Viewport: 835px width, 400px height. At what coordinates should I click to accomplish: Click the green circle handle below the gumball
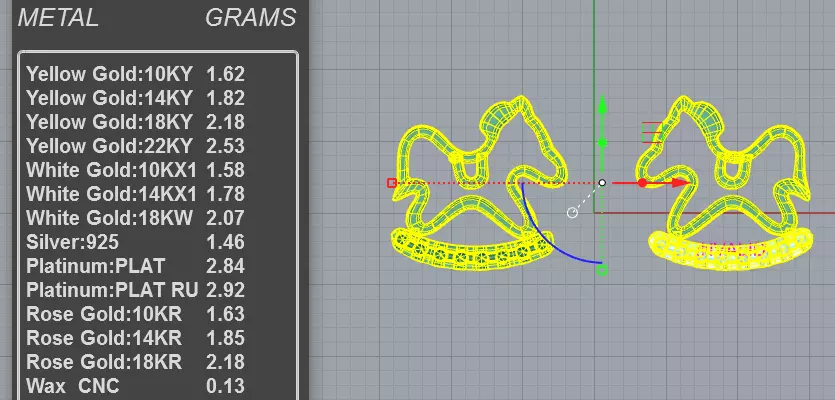(x=602, y=271)
